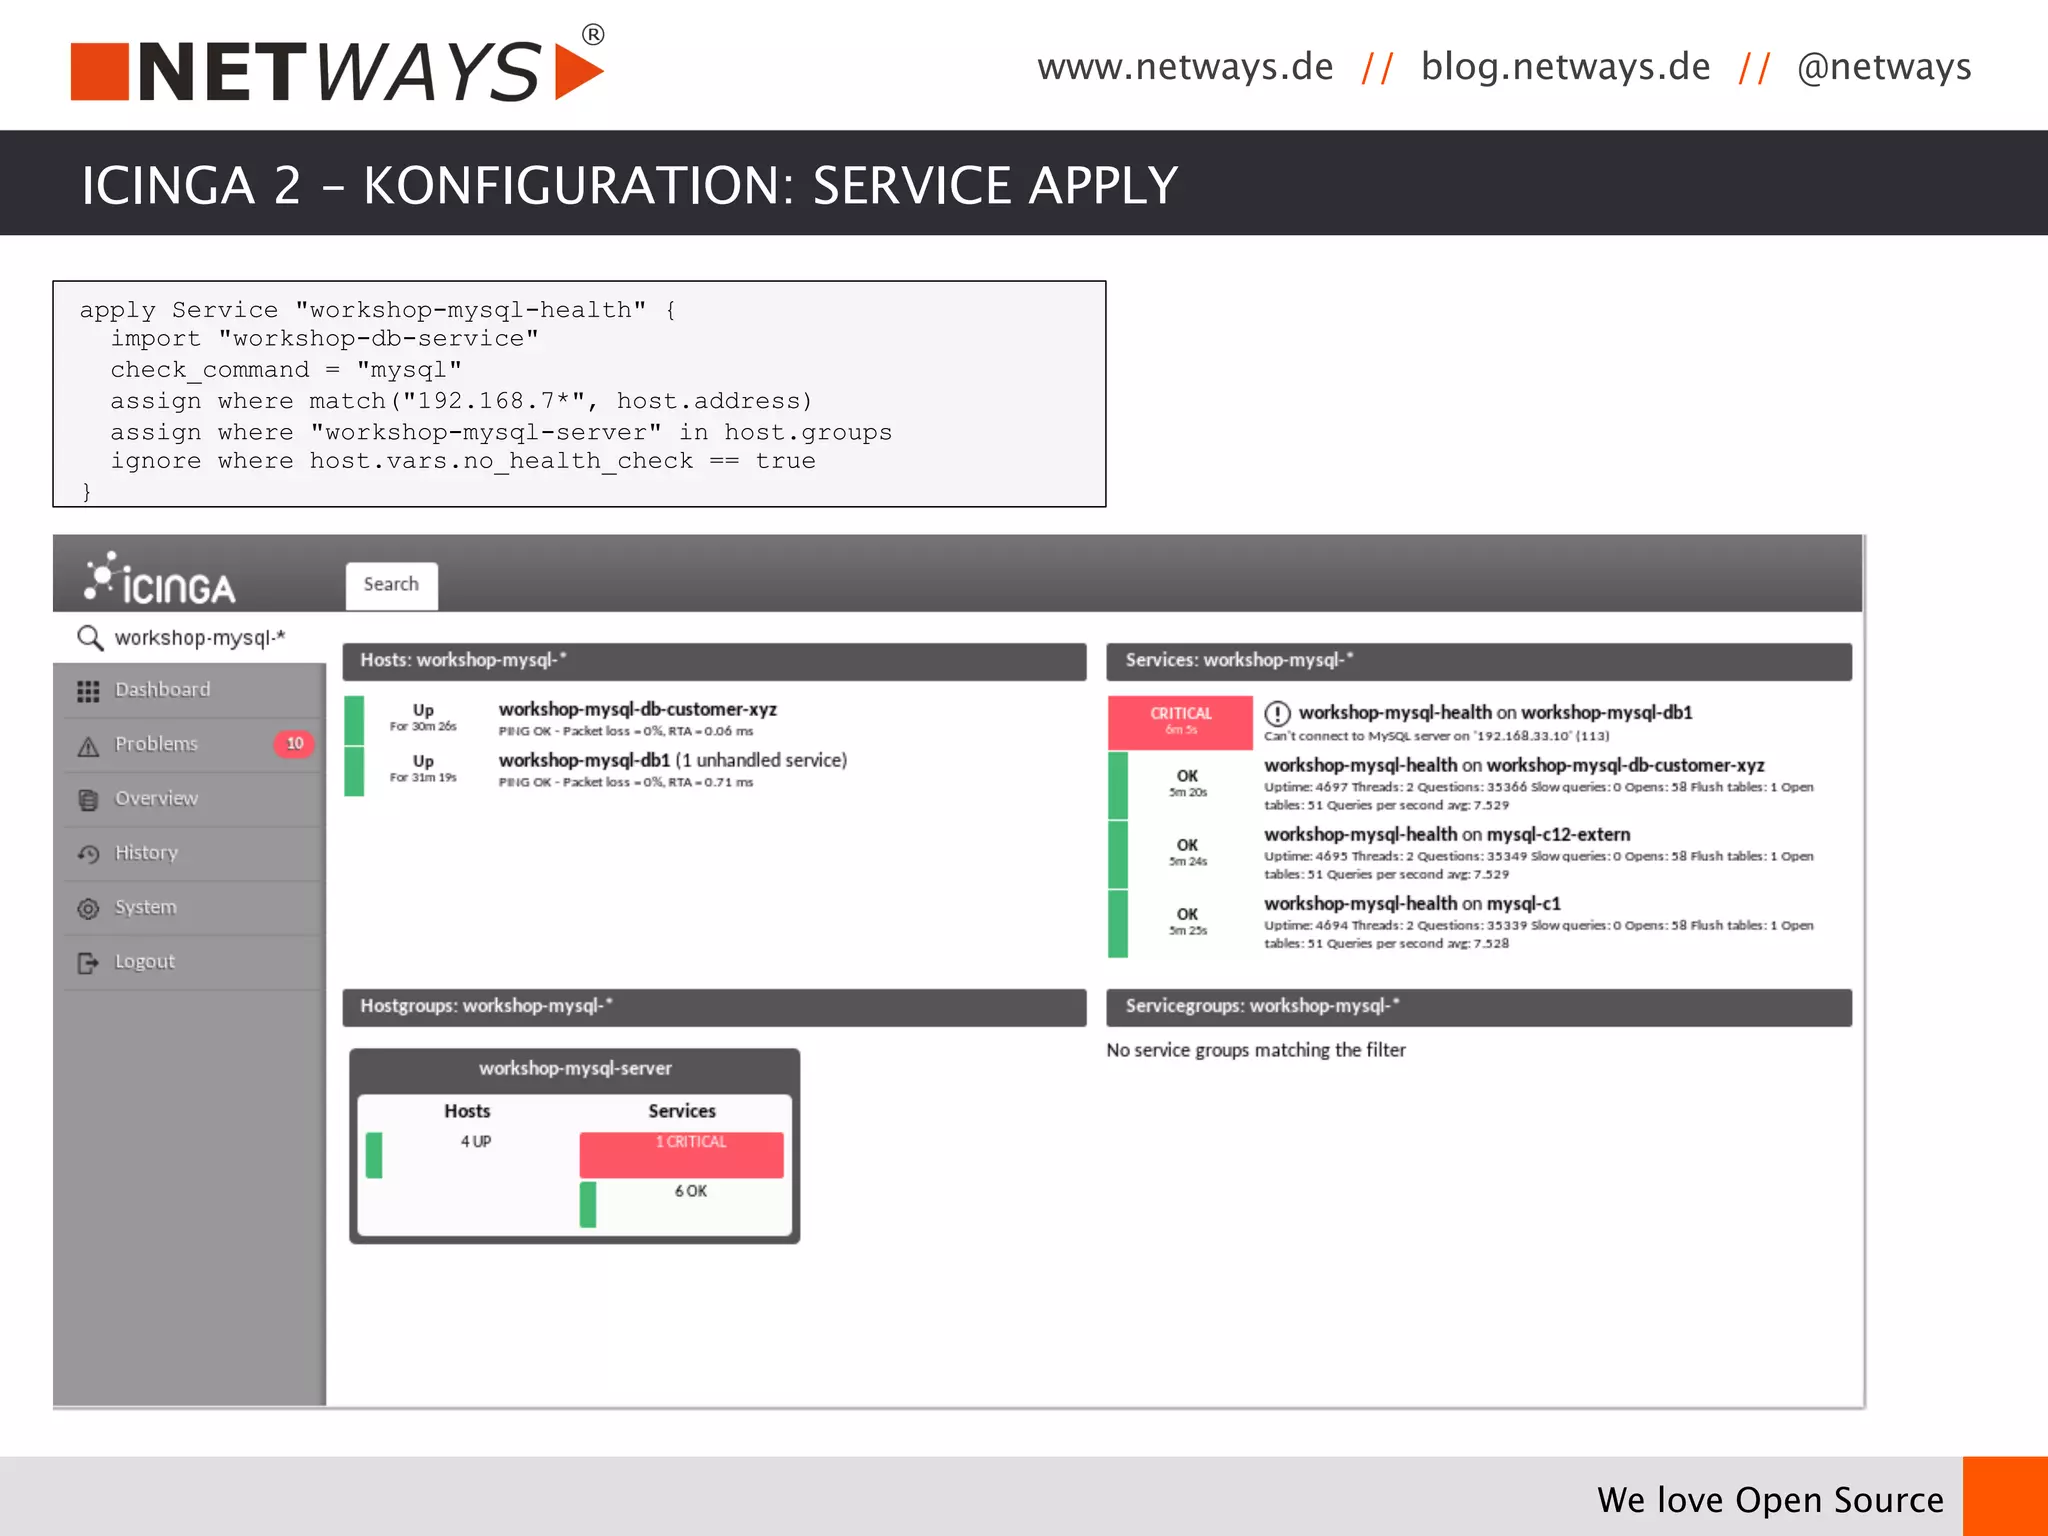The image size is (2048, 1536).
Task: Click the Overview menu icon
Action: (x=88, y=800)
